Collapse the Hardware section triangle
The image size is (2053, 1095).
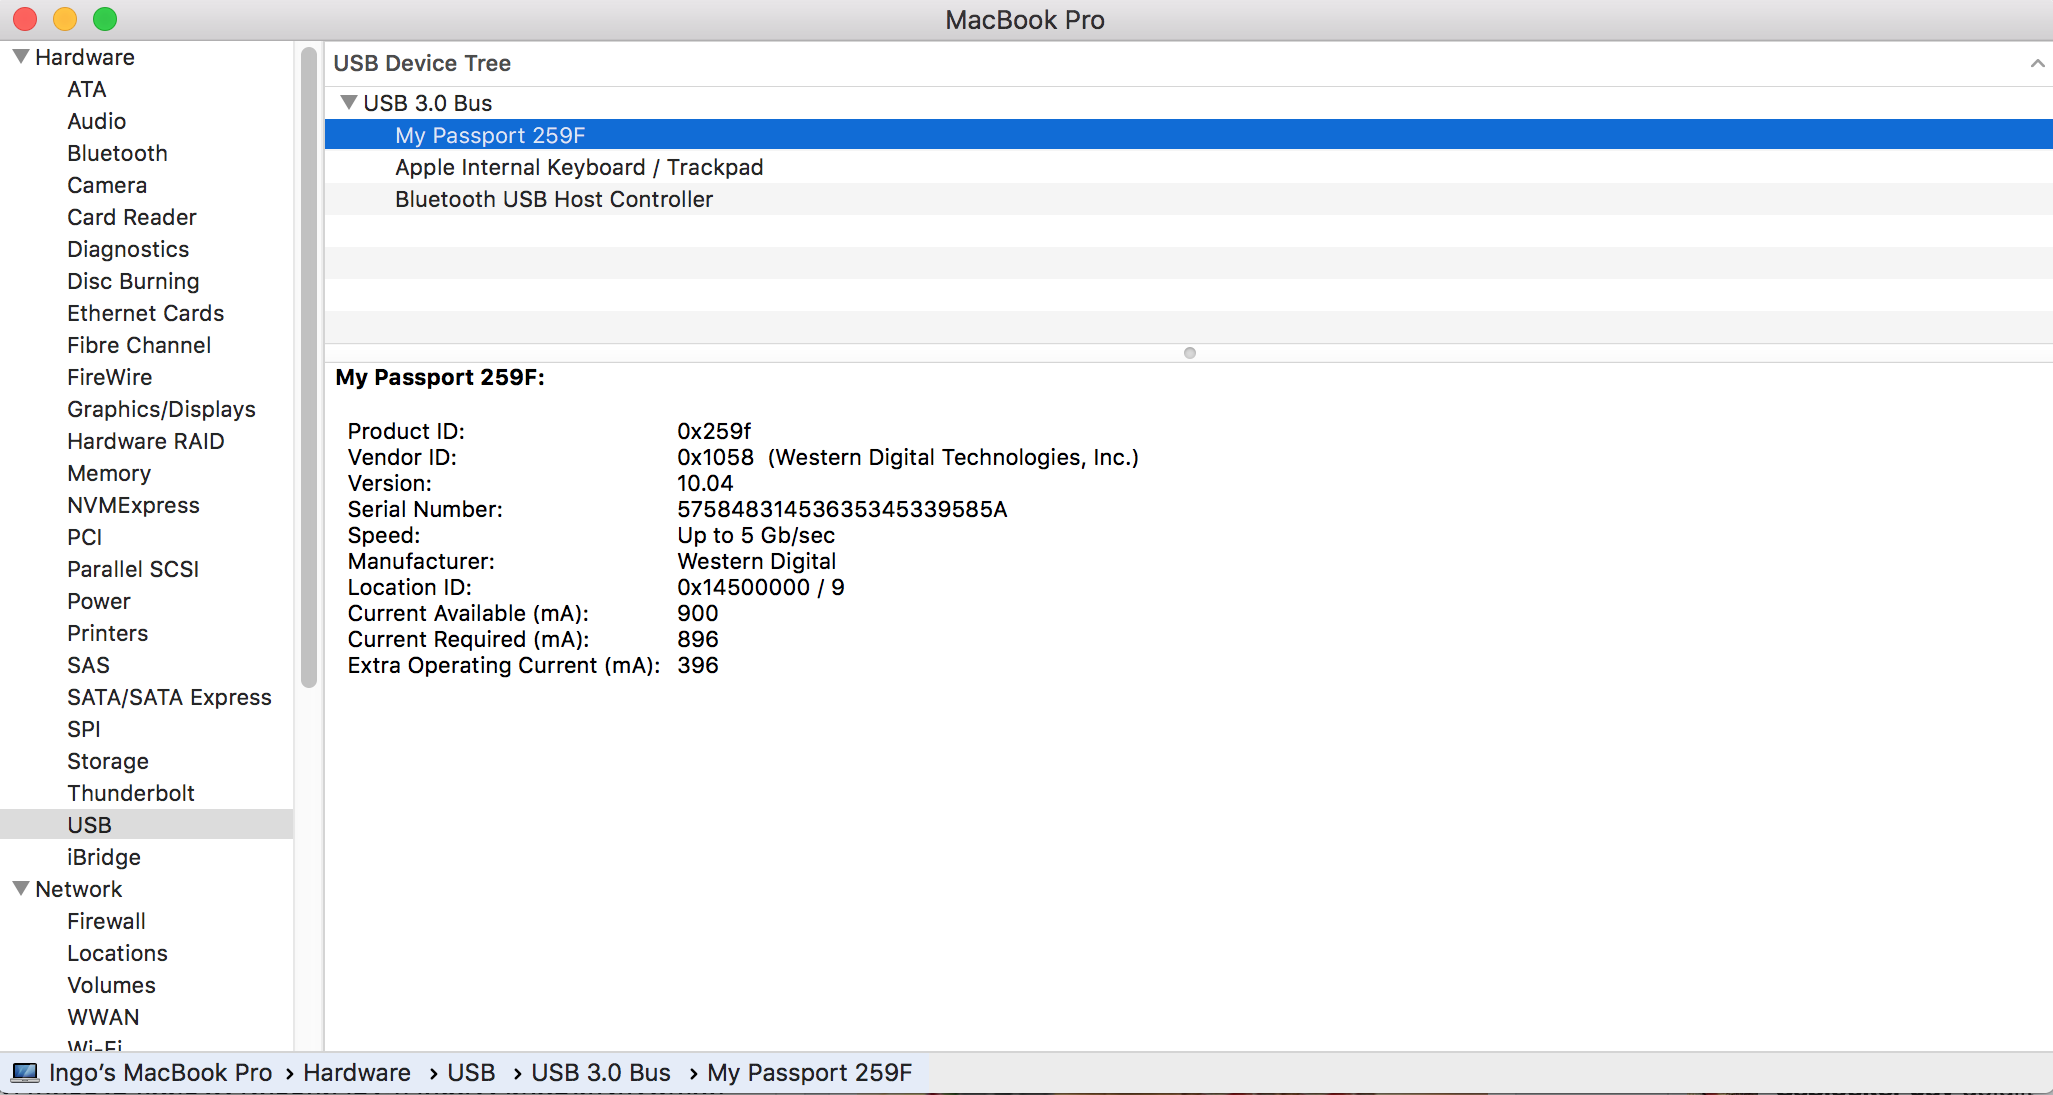pos(20,57)
